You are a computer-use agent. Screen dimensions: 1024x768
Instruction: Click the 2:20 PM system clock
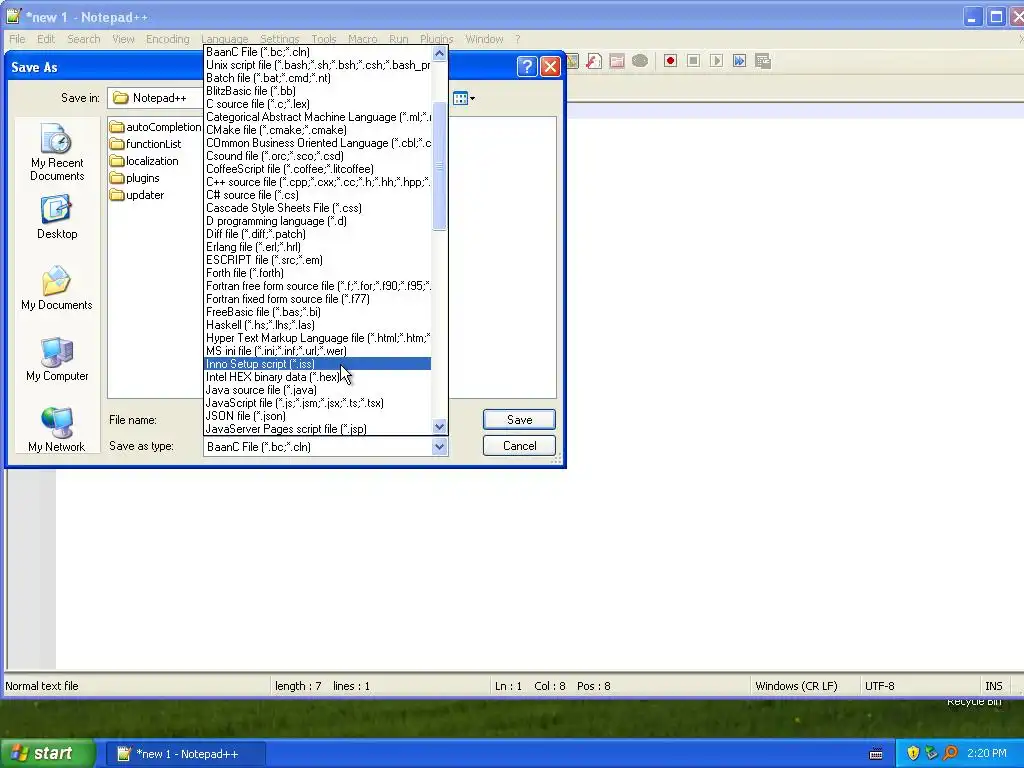[987, 753]
